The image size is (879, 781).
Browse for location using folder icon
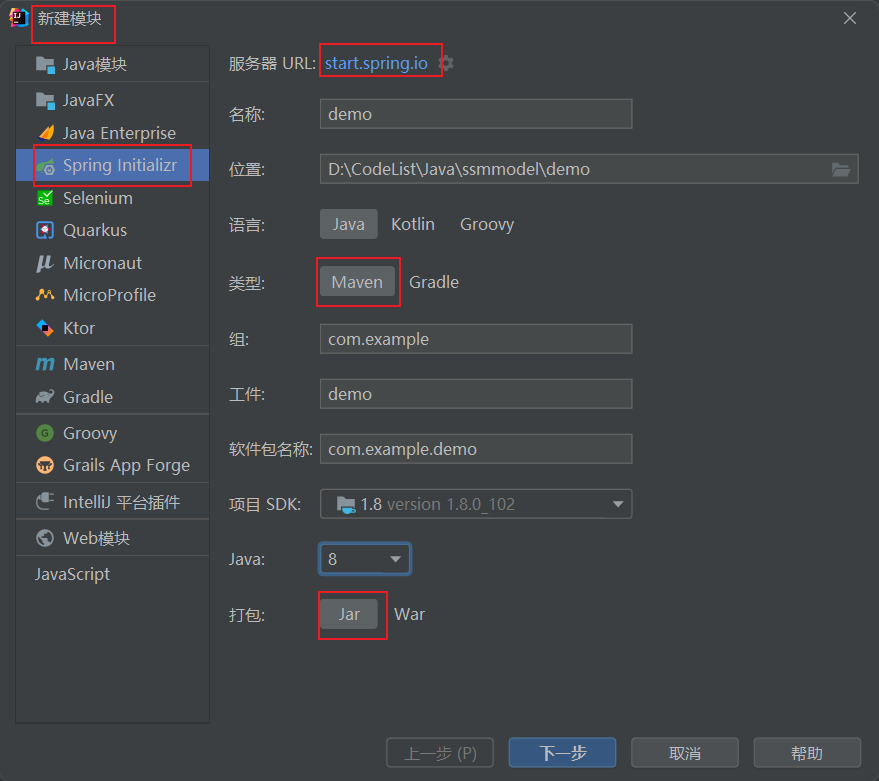coord(841,169)
